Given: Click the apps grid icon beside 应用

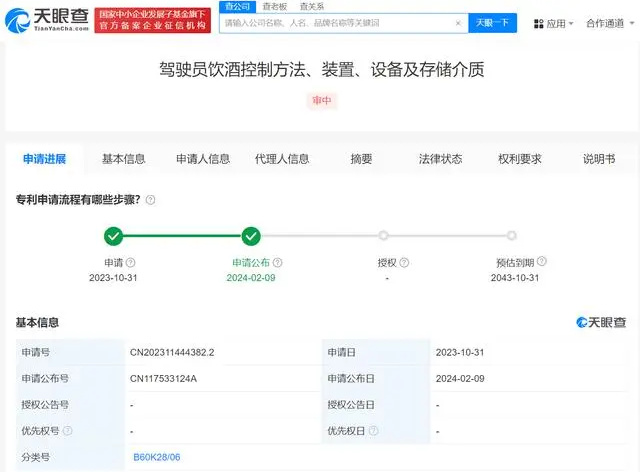Looking at the screenshot, I should click(538, 24).
